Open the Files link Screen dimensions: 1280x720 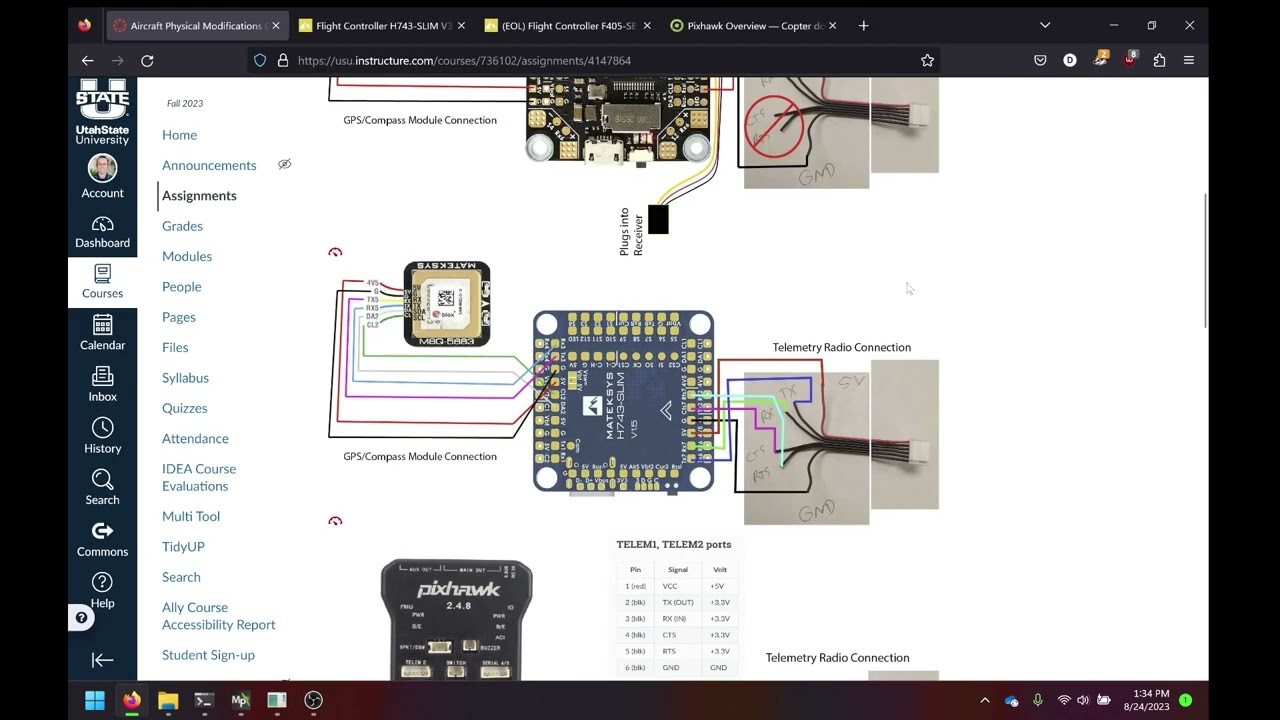[175, 347]
